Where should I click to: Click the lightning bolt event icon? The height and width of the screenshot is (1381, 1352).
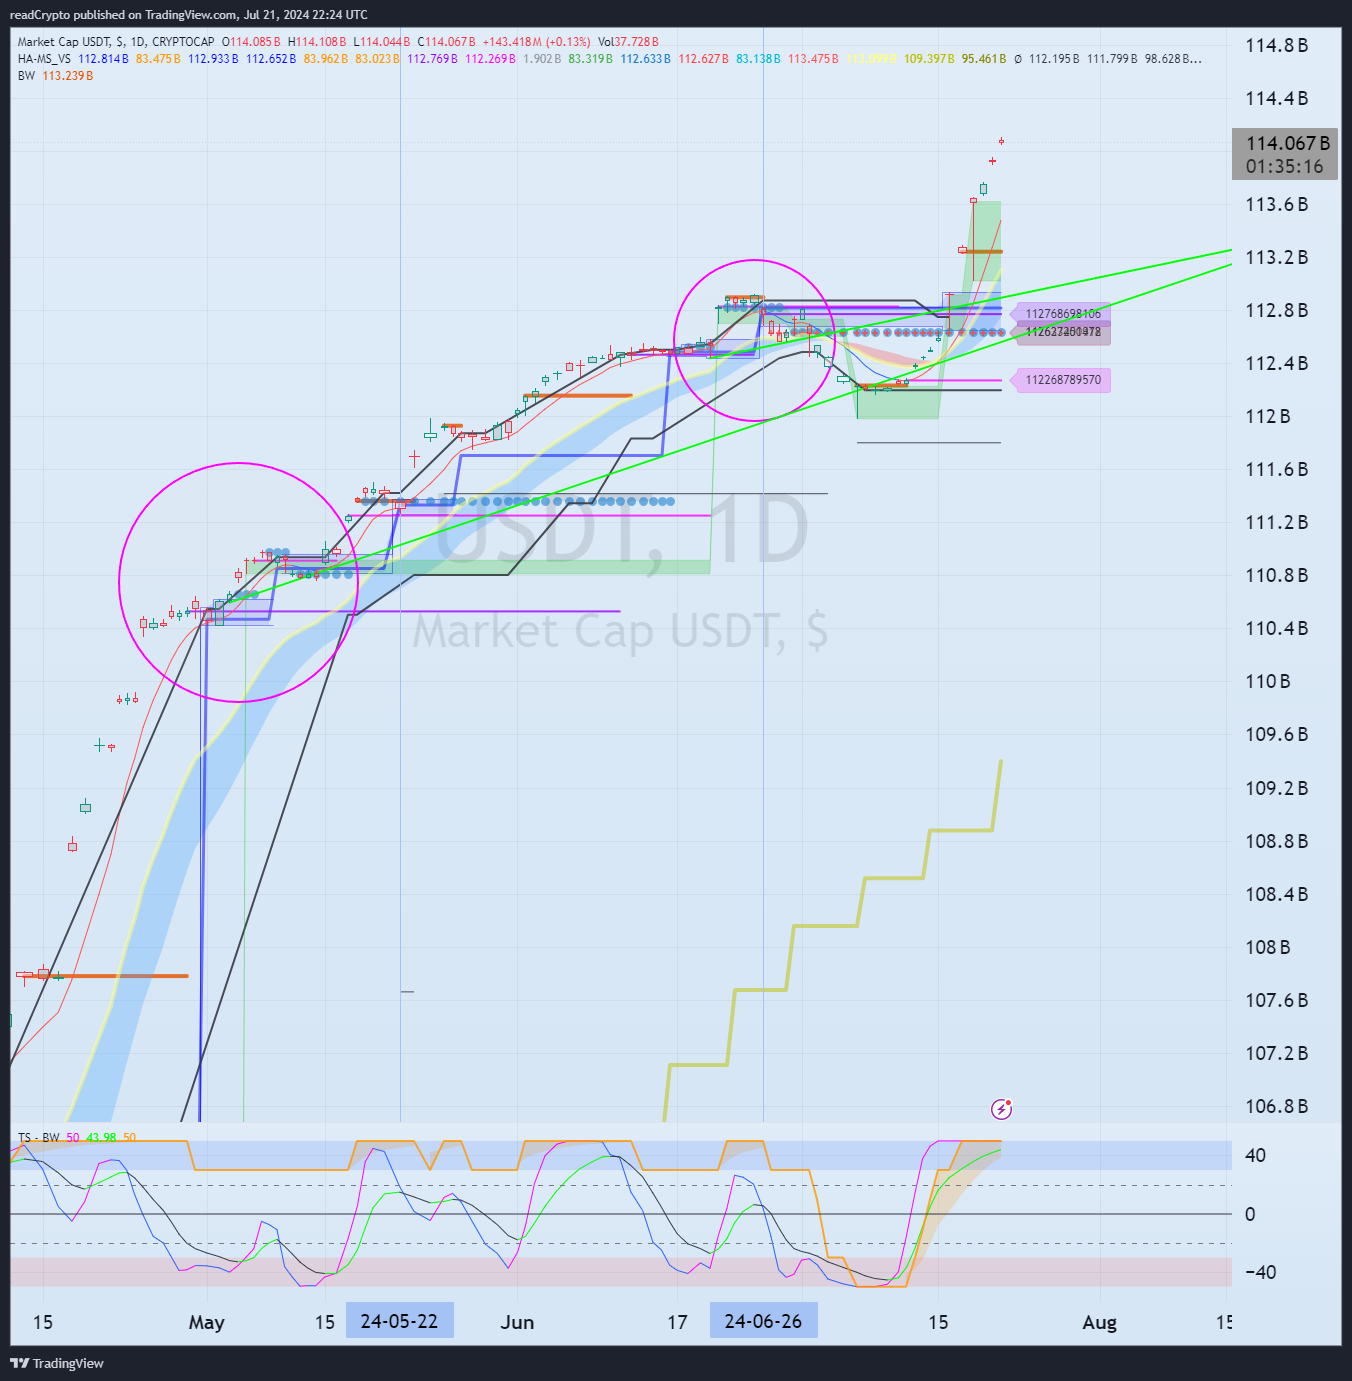pyautogui.click(x=1001, y=1108)
